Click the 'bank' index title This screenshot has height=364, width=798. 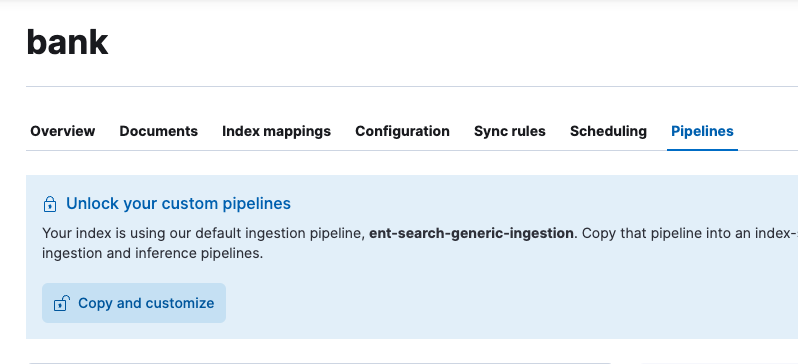coord(67,42)
